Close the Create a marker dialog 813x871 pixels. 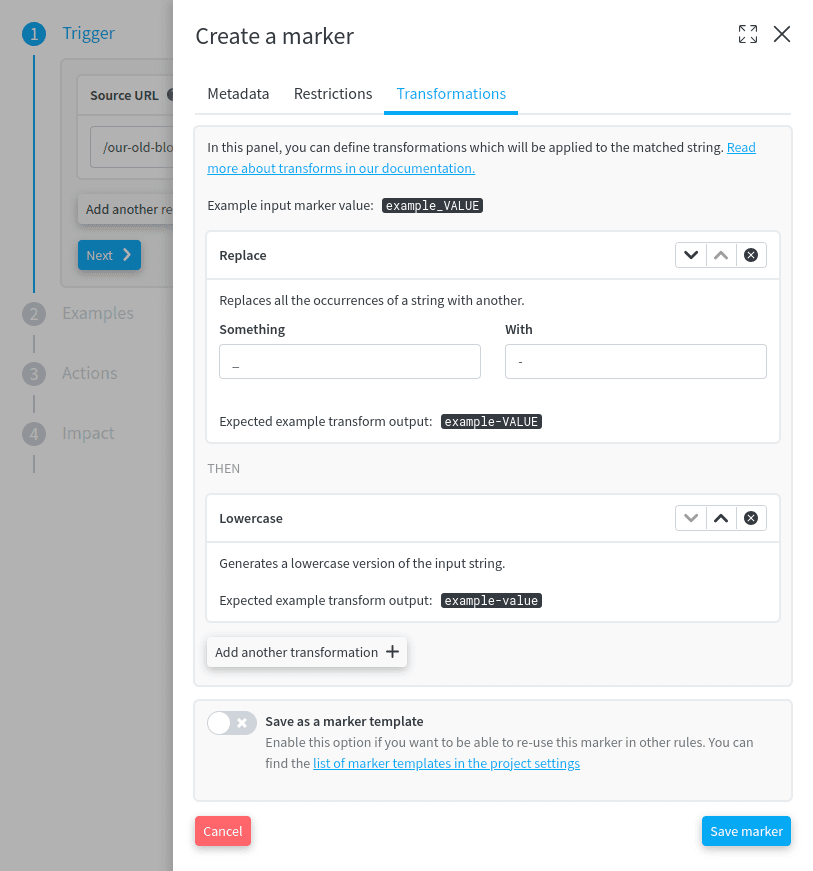point(782,35)
